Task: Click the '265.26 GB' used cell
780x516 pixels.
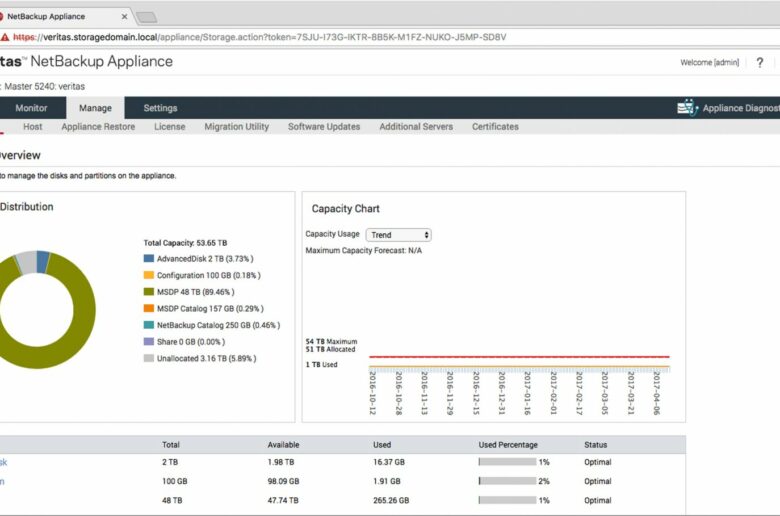Action: click(391, 501)
